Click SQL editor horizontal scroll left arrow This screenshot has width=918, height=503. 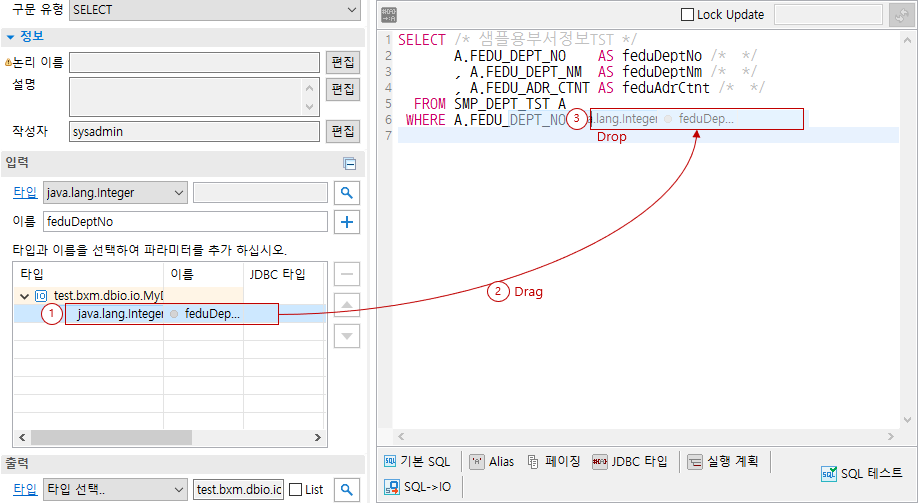pyautogui.click(x=402, y=437)
